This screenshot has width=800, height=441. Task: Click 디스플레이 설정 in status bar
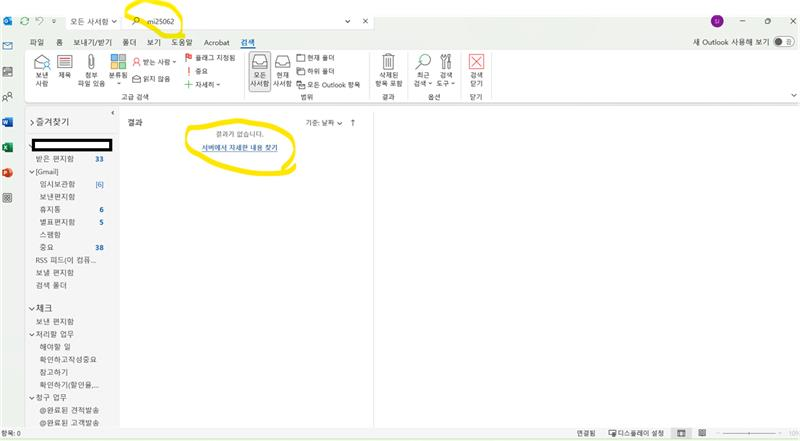tap(636, 433)
